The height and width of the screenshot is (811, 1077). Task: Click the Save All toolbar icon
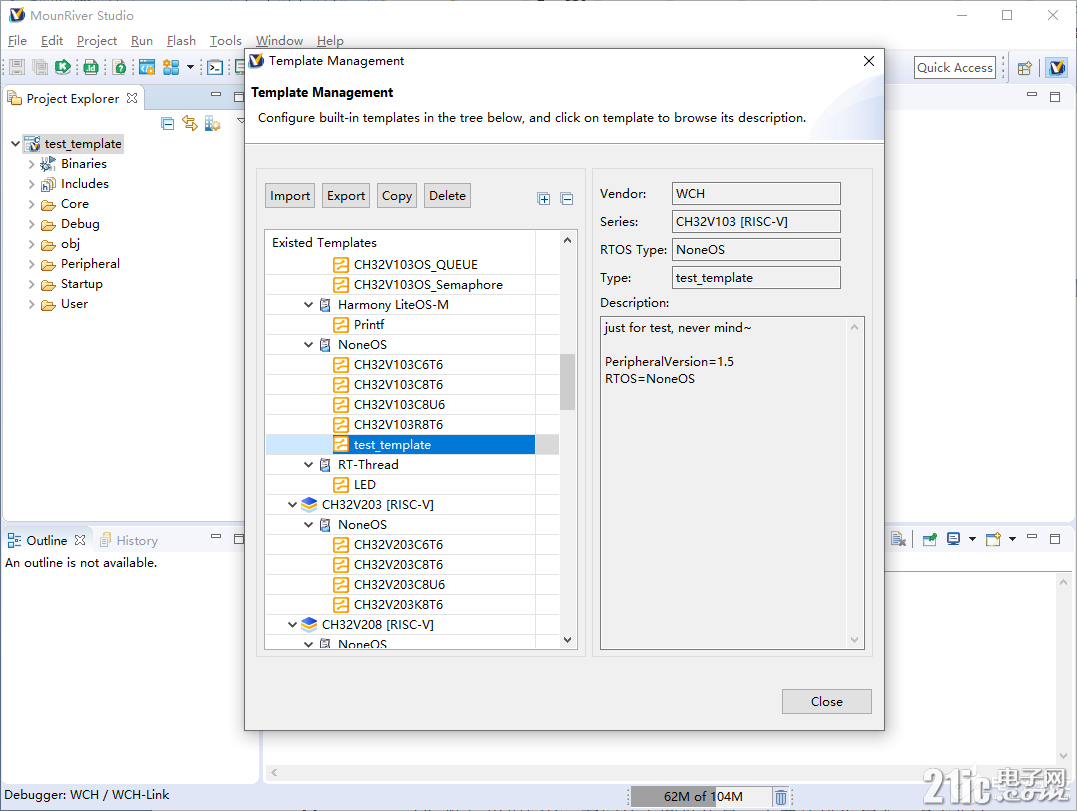[41, 67]
